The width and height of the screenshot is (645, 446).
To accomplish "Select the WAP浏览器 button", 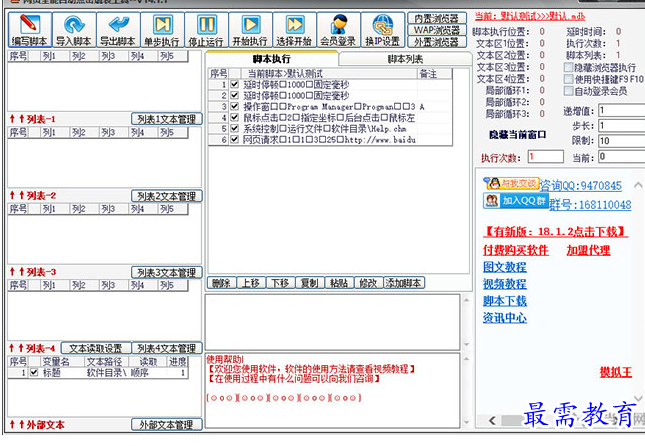I will tap(436, 30).
